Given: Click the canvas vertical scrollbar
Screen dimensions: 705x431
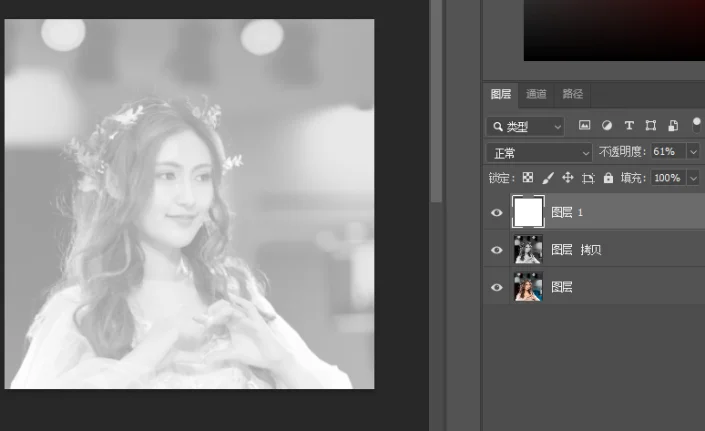Looking at the screenshot, I should click(435, 101).
